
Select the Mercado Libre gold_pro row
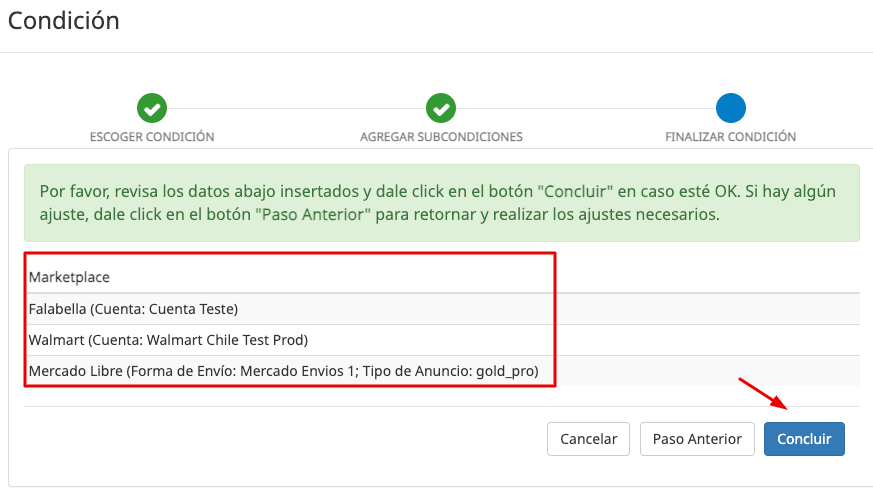(x=442, y=371)
